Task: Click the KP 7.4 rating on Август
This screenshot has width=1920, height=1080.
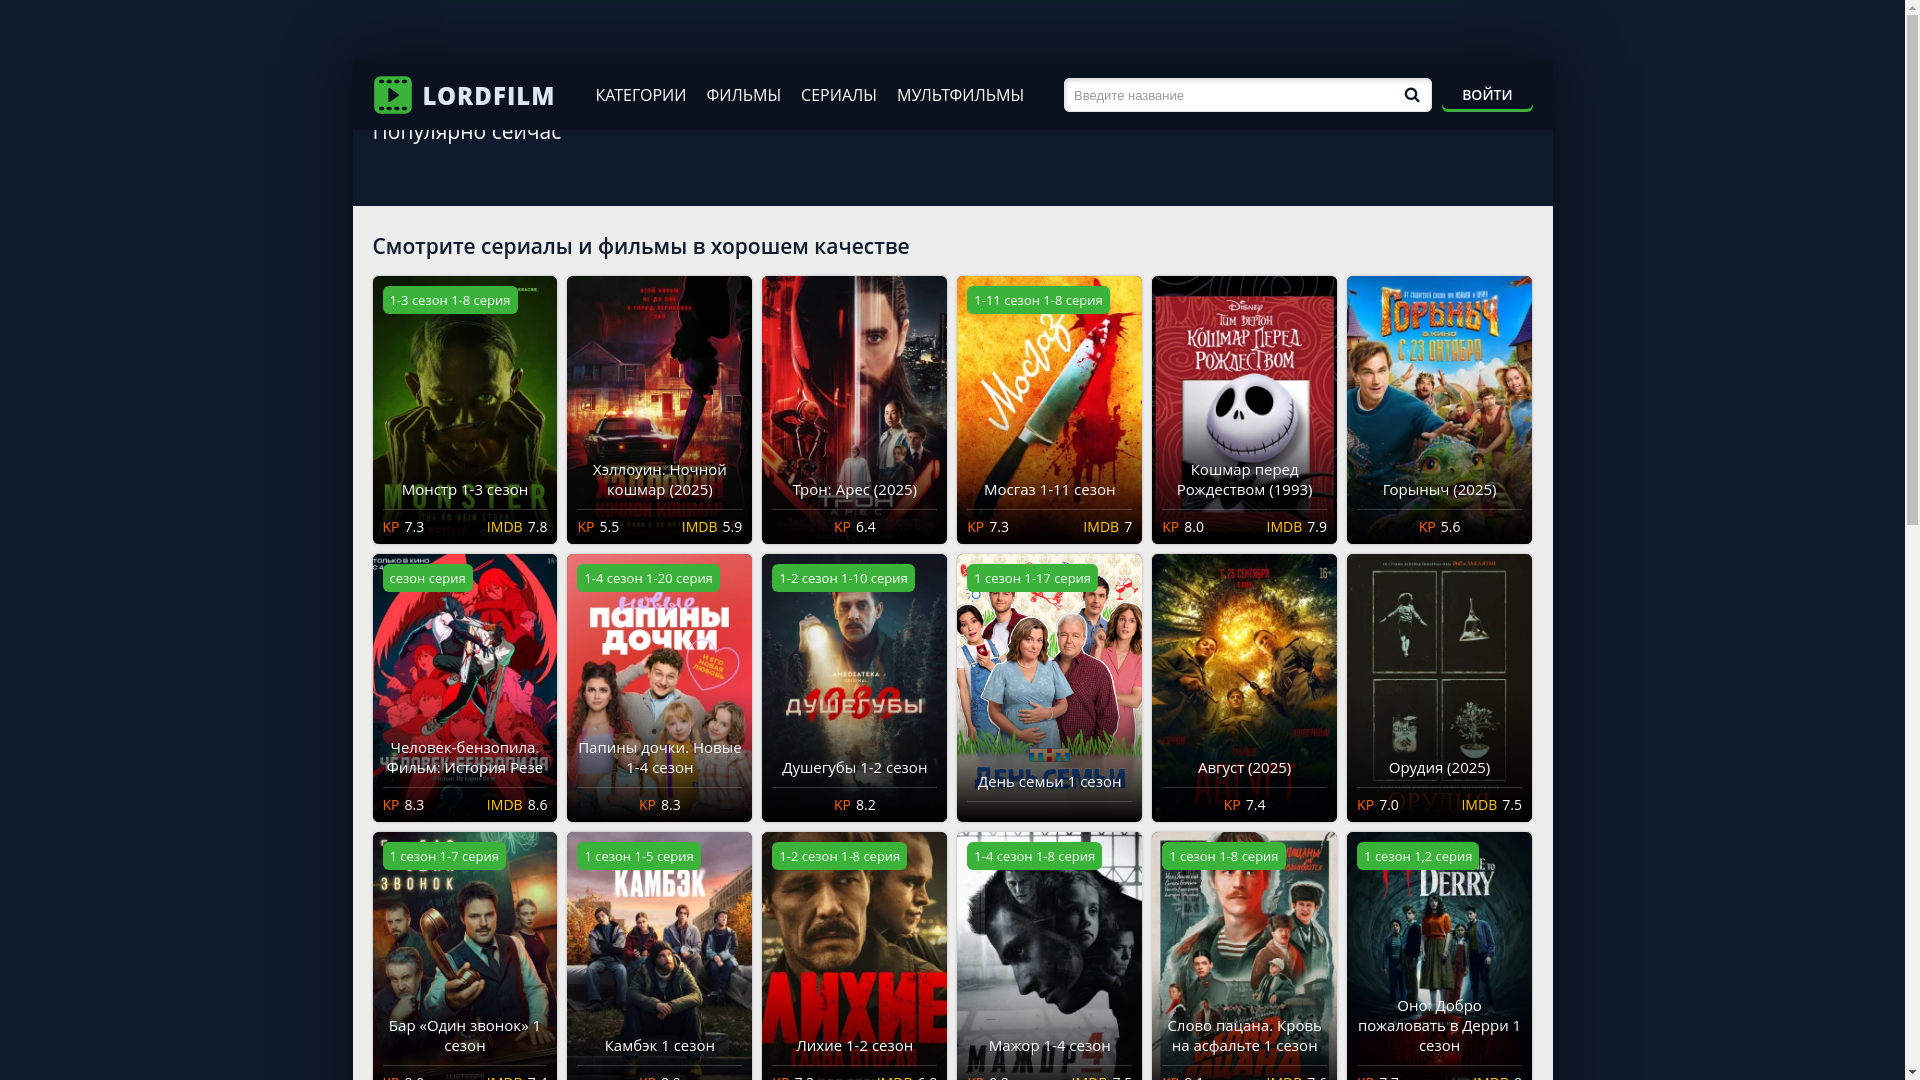Action: coord(1244,805)
